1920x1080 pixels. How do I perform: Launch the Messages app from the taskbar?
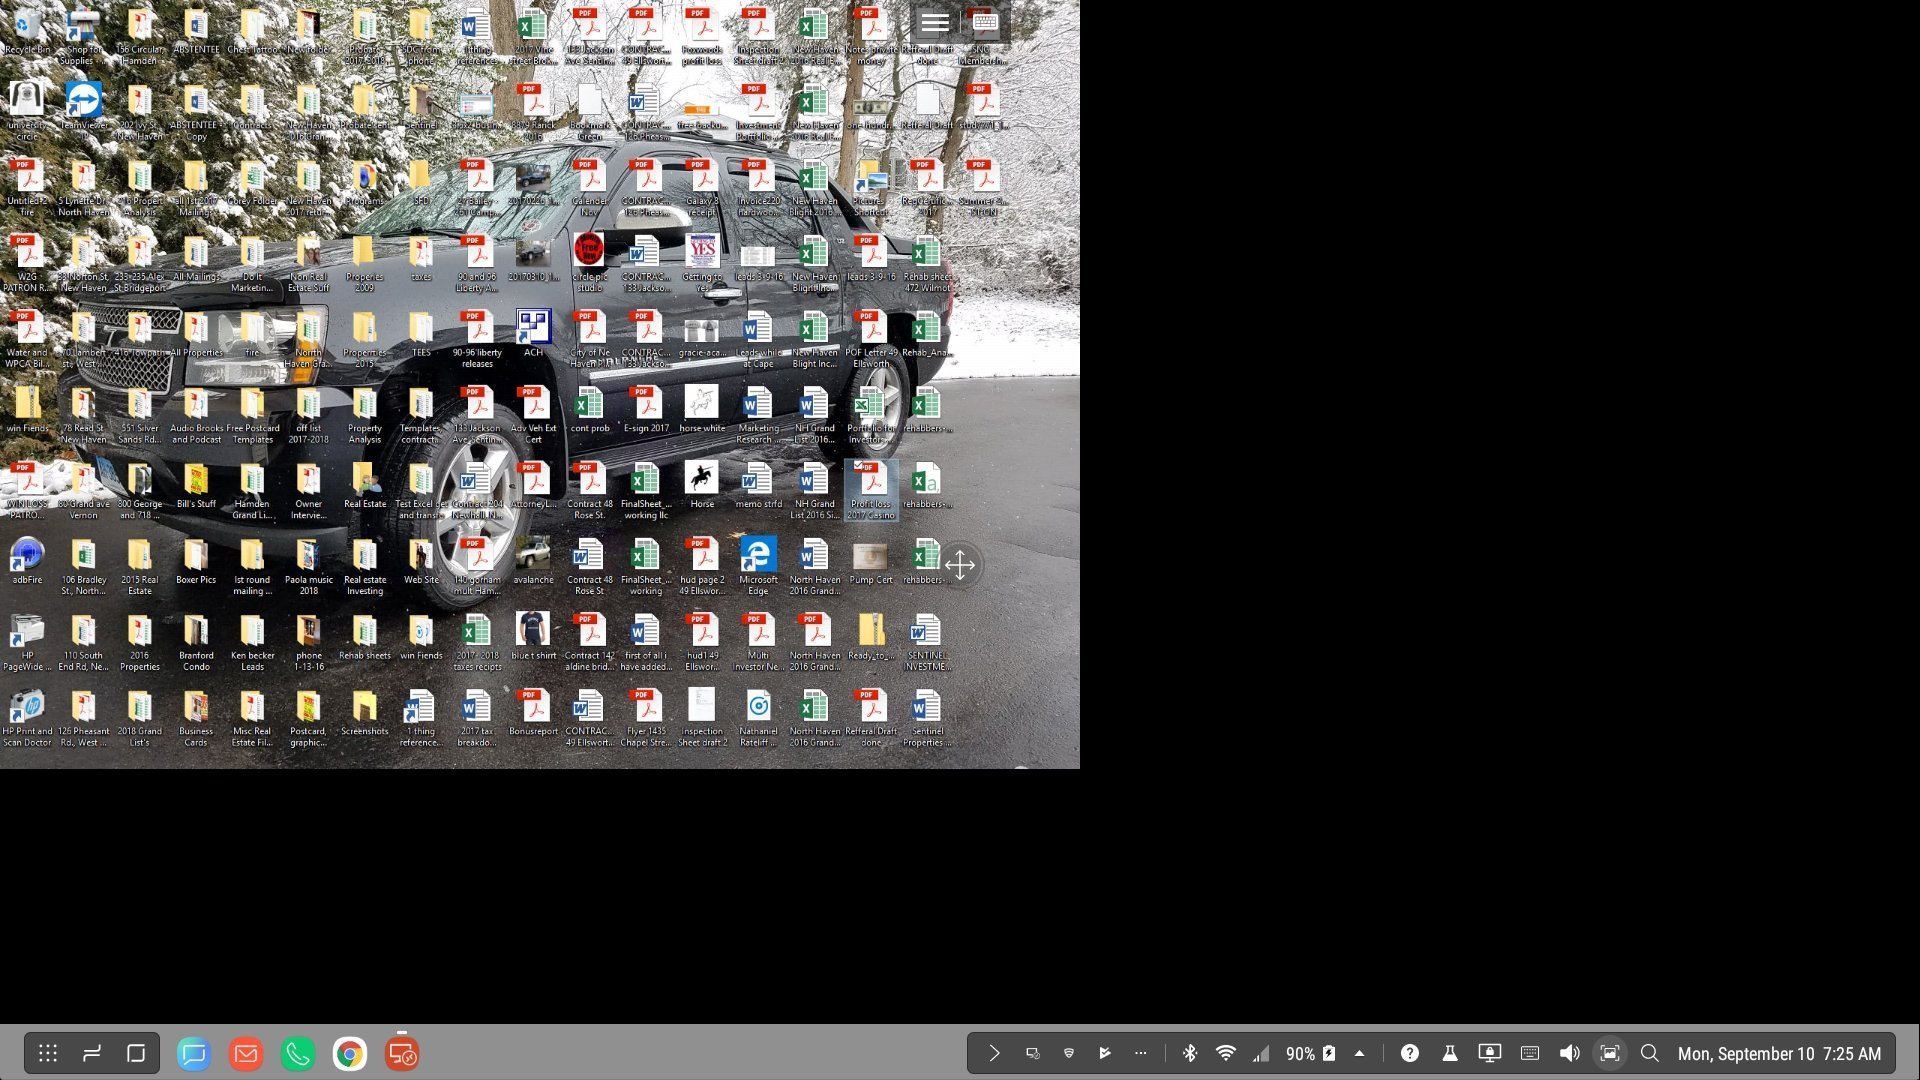coord(194,1053)
